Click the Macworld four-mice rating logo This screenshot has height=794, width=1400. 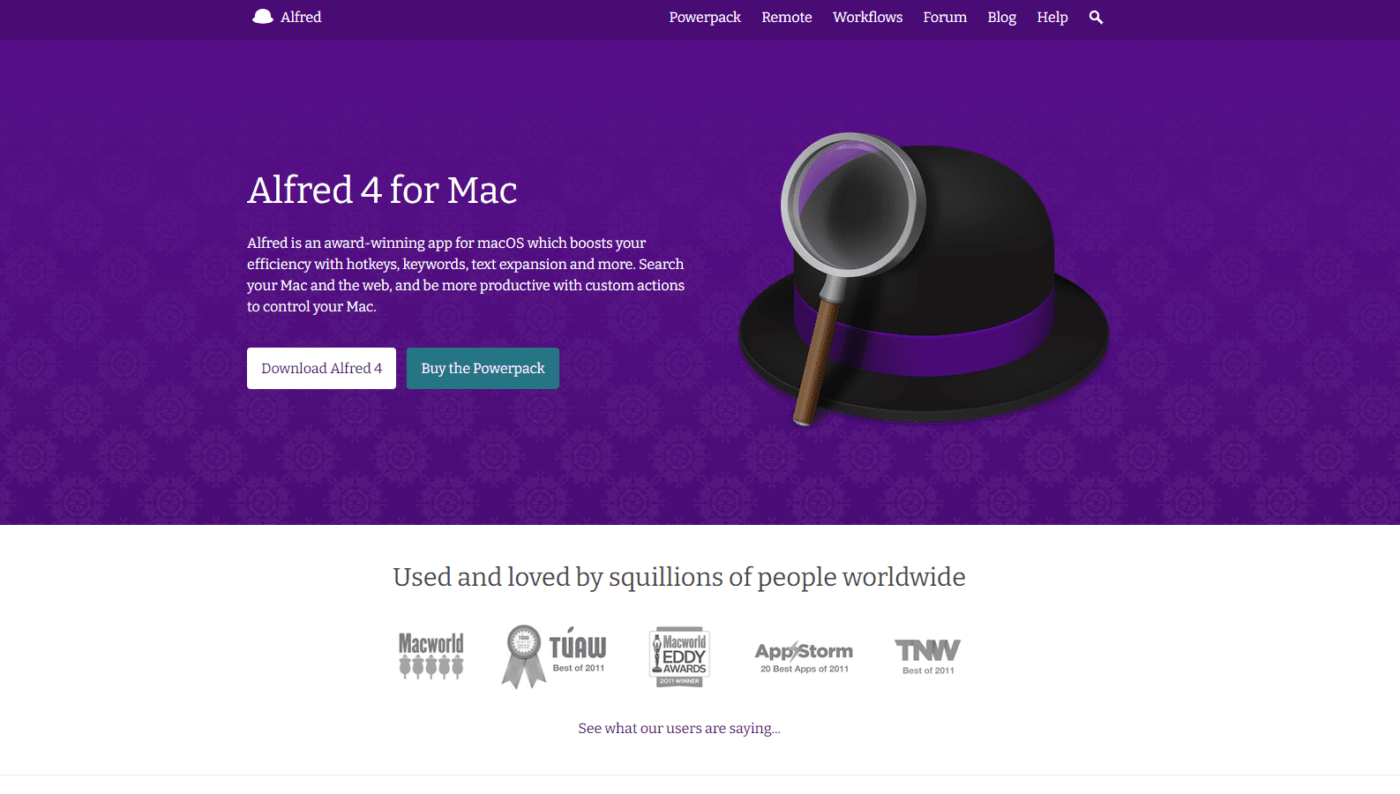click(x=431, y=656)
